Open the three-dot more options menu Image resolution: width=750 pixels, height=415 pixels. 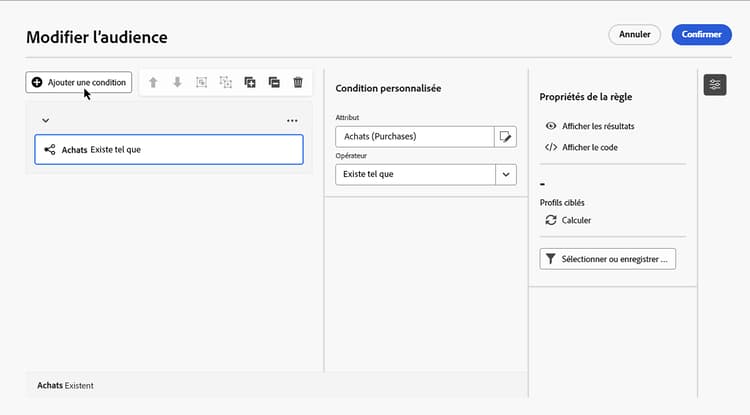pyautogui.click(x=292, y=120)
